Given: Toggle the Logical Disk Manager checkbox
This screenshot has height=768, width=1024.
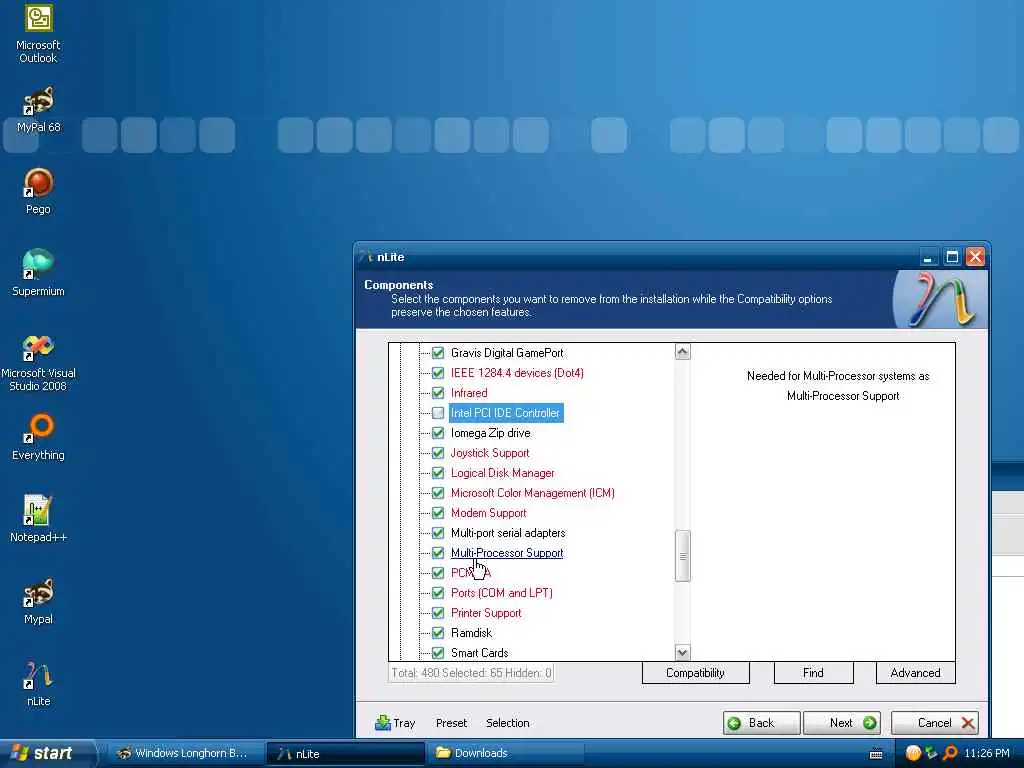Looking at the screenshot, I should tap(438, 473).
